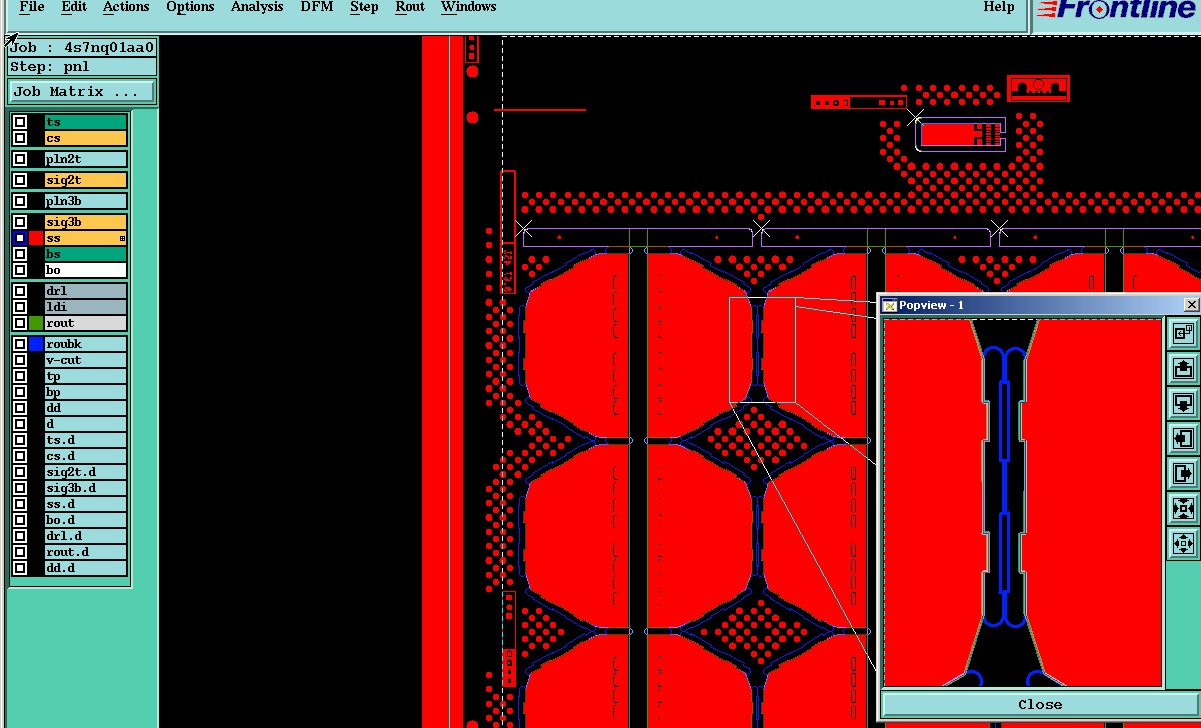This screenshot has width=1201, height=728.
Task: Open the Help menu
Action: [999, 7]
